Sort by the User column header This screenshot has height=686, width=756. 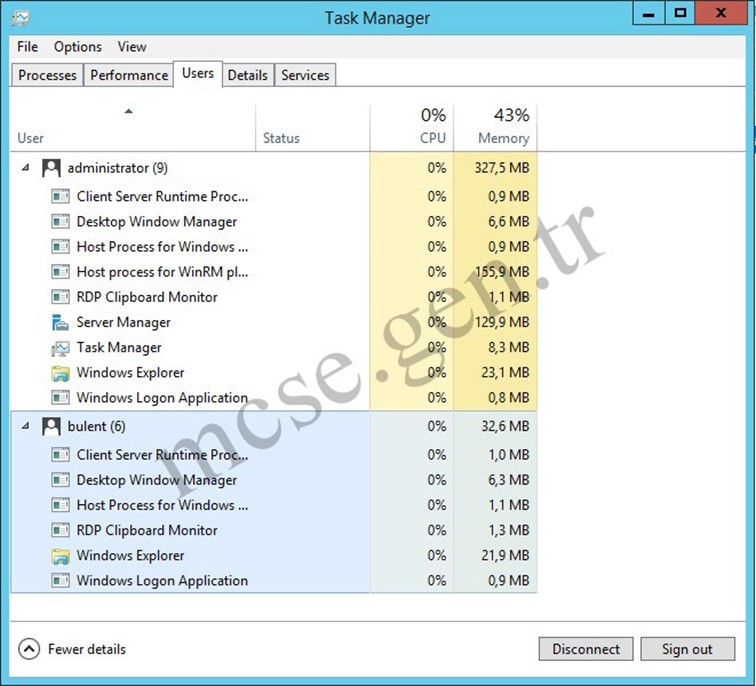point(133,128)
